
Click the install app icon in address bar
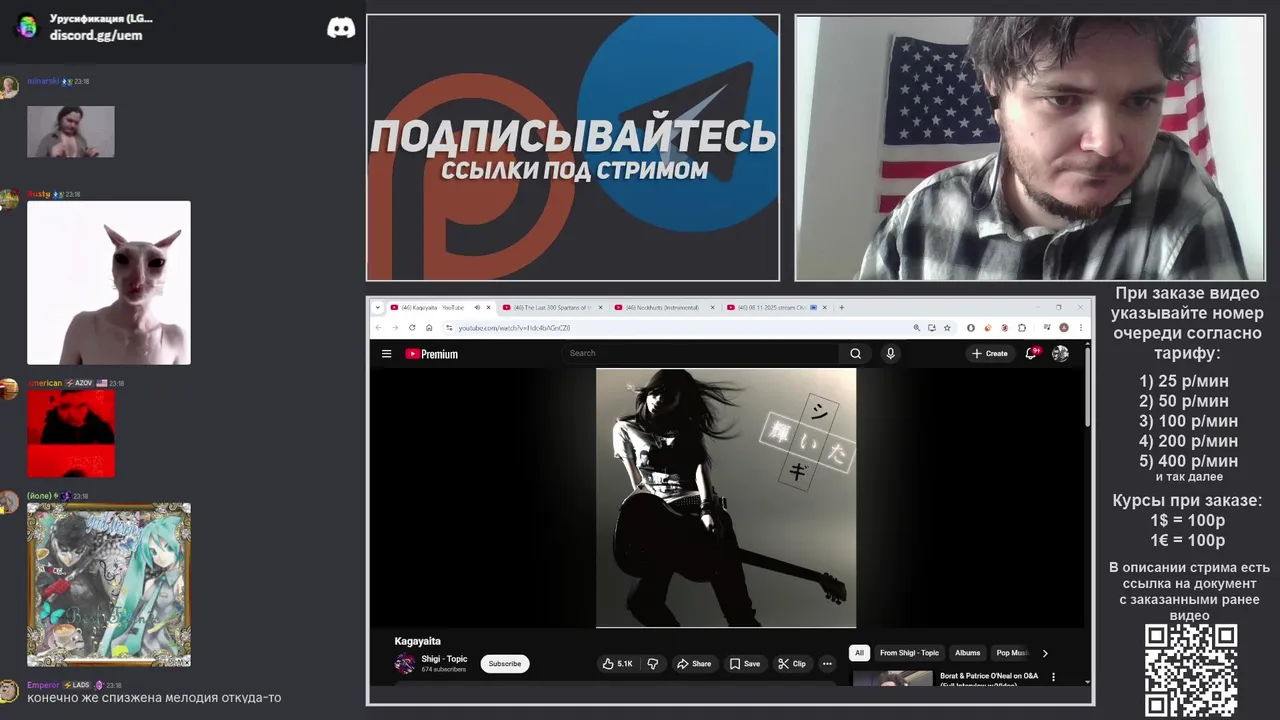pyautogui.click(x=932, y=327)
